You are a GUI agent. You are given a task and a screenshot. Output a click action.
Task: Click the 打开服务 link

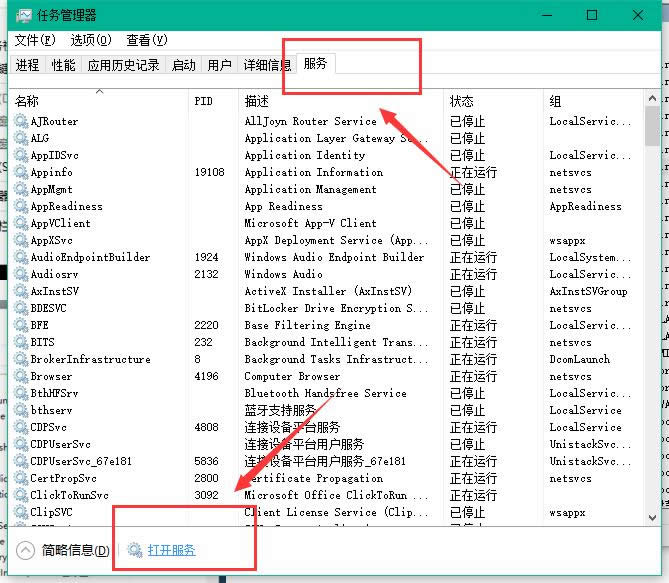point(171,550)
